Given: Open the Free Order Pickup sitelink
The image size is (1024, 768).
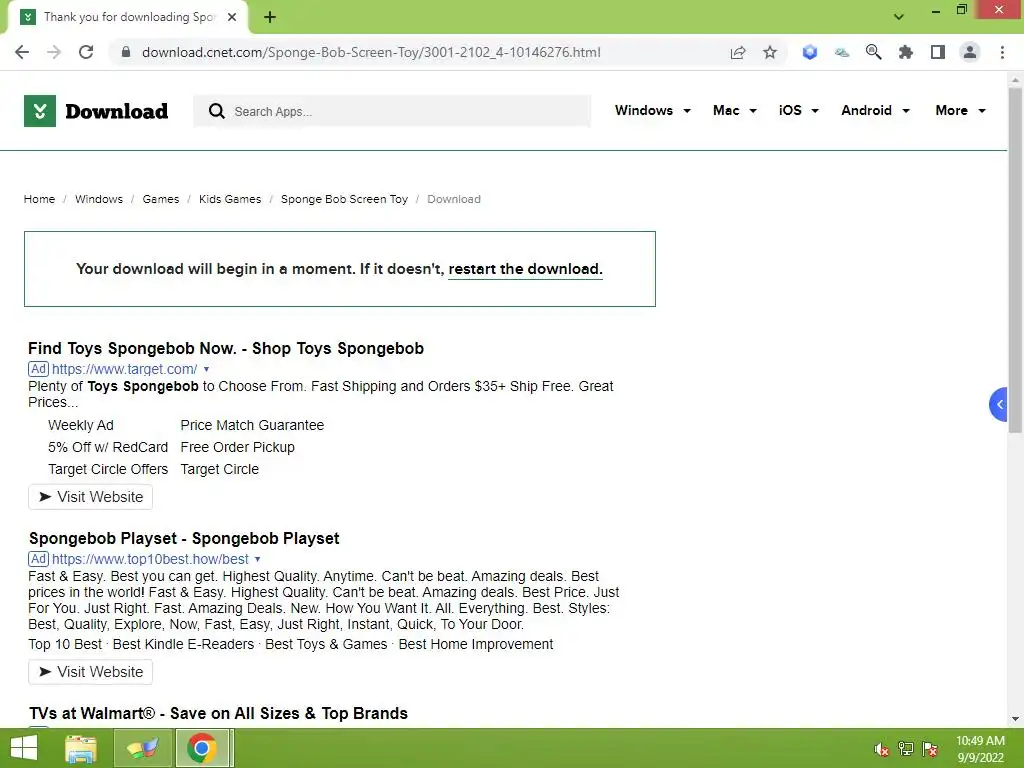Looking at the screenshot, I should click(x=238, y=447).
